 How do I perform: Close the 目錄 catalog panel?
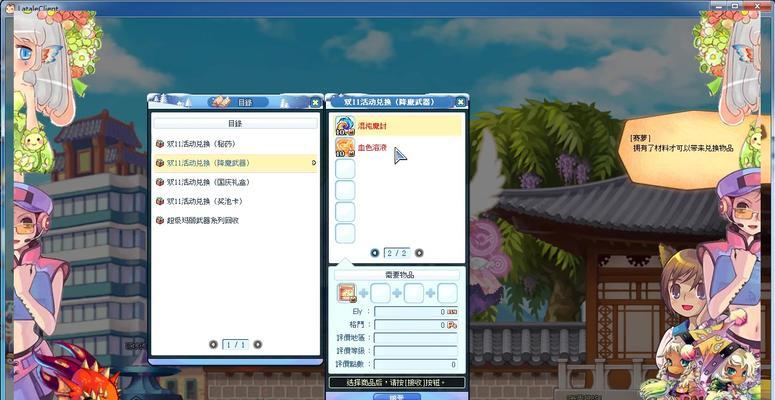(x=315, y=102)
